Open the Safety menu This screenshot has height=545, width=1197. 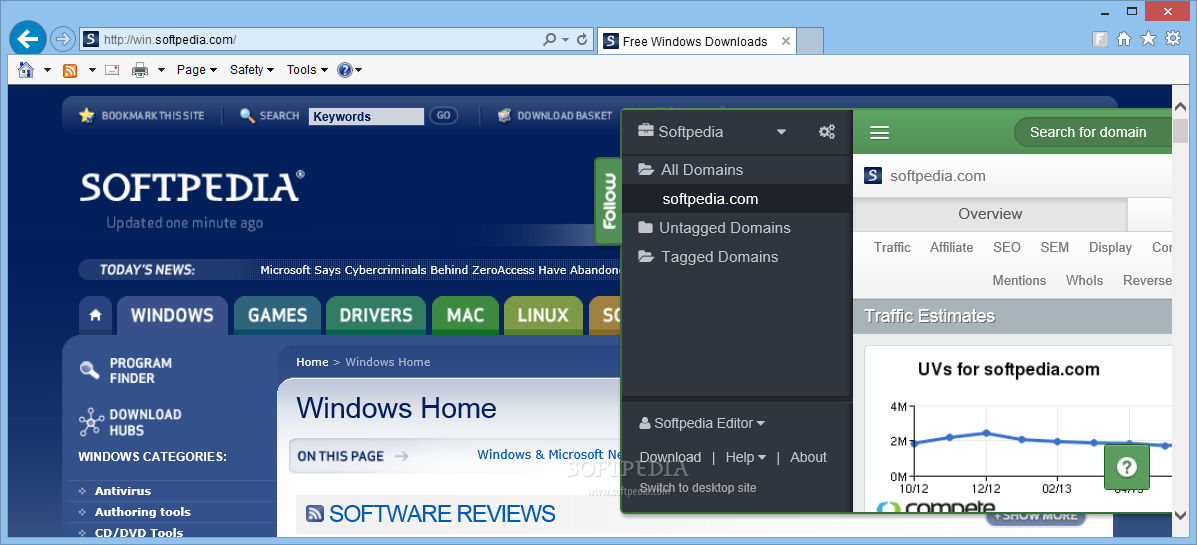coord(252,69)
